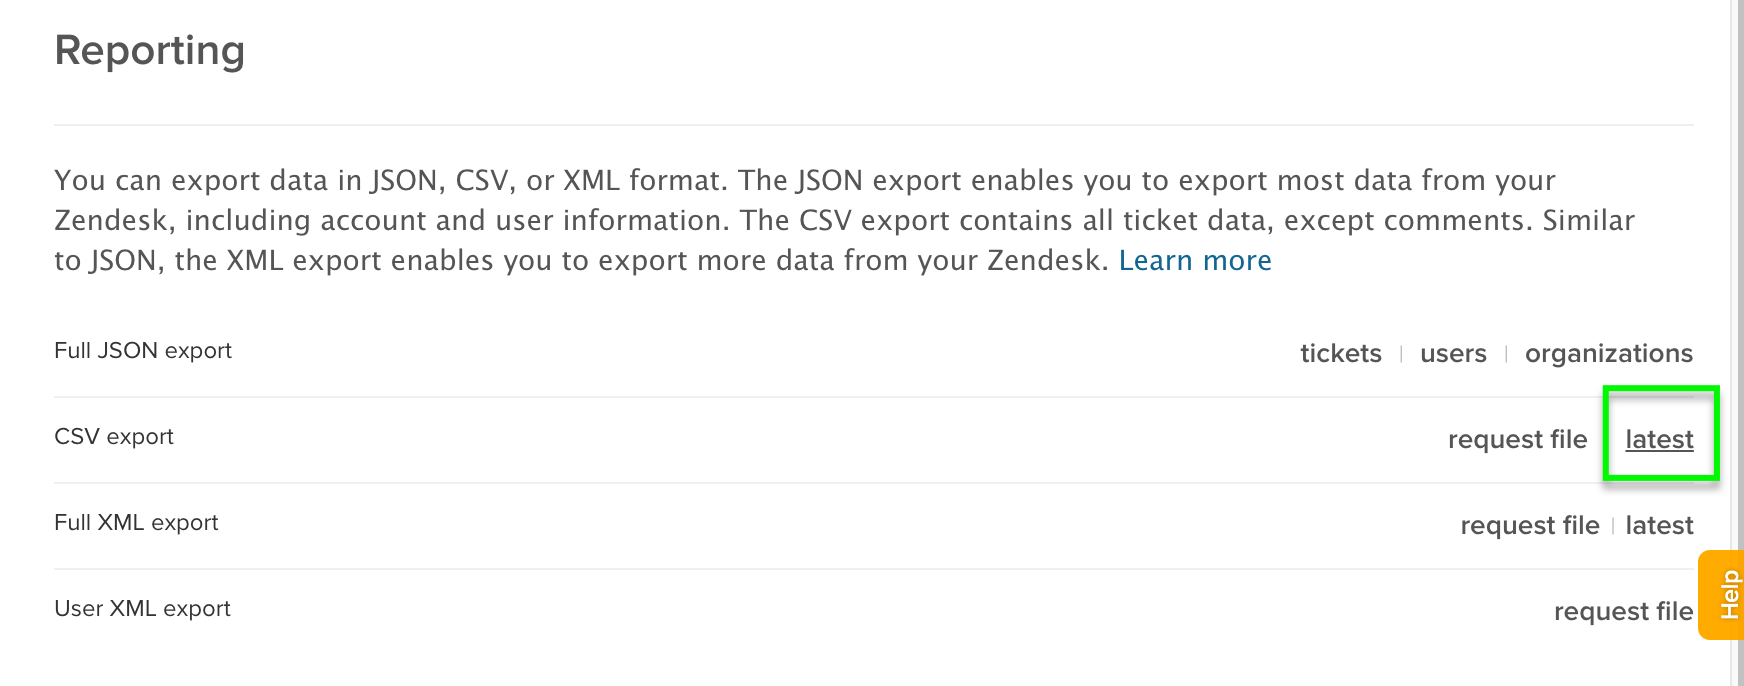Export organizations as full JSON

tap(1608, 354)
